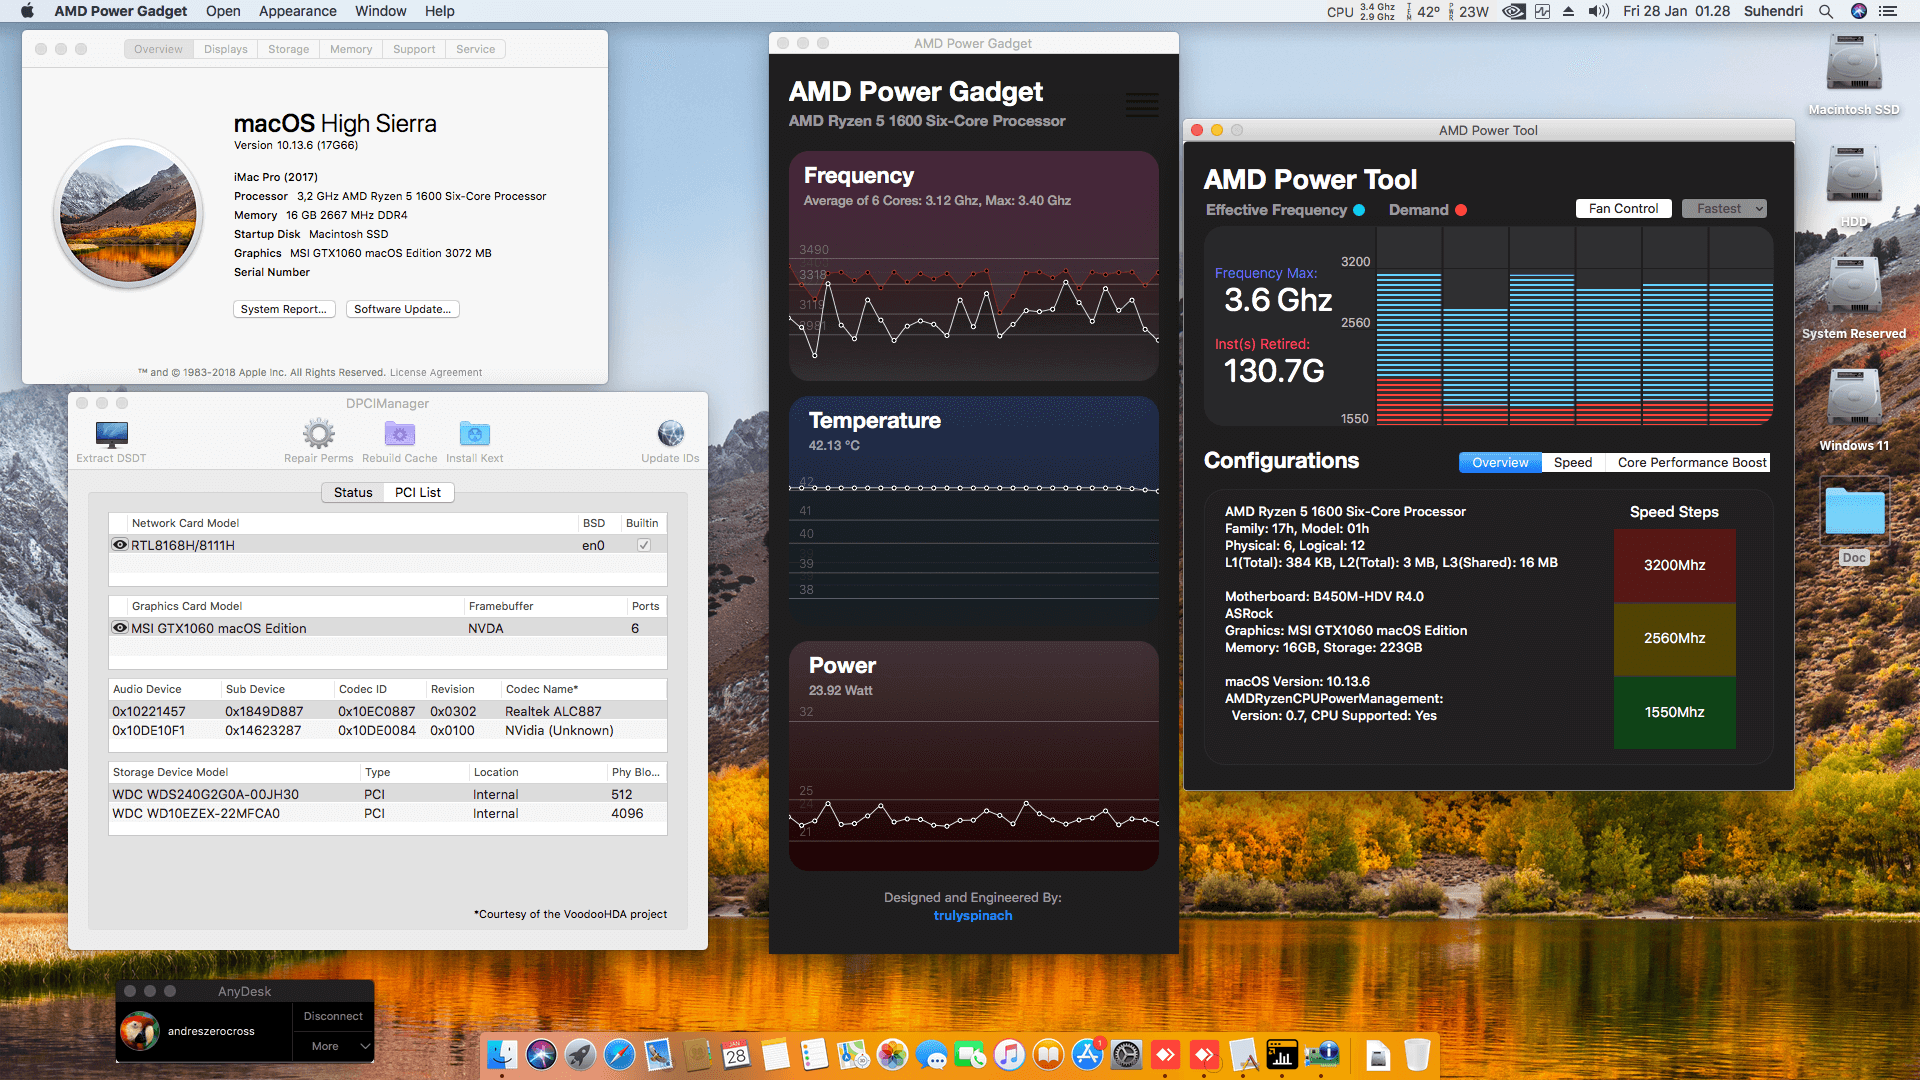The image size is (1920, 1080).
Task: Click the Rebuild Cache icon
Action: click(x=399, y=434)
